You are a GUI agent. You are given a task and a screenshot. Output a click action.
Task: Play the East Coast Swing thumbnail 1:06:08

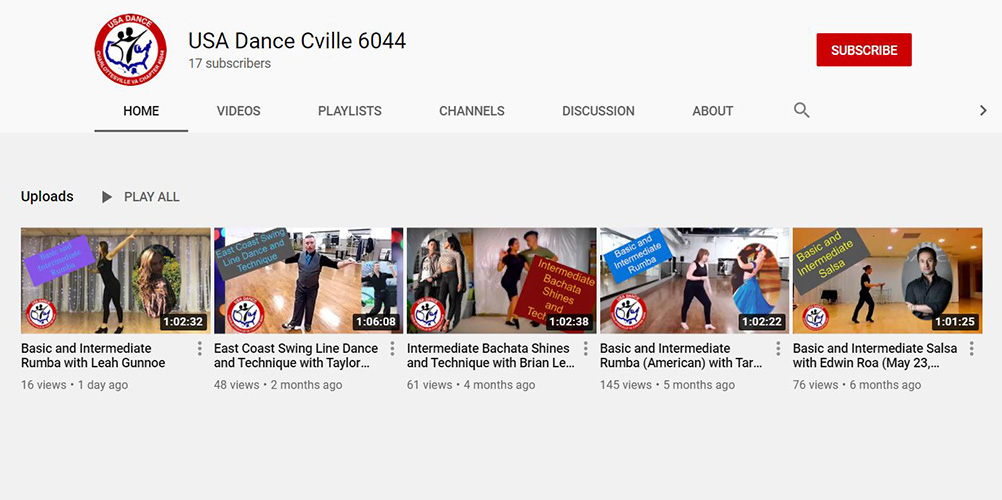[x=309, y=281]
